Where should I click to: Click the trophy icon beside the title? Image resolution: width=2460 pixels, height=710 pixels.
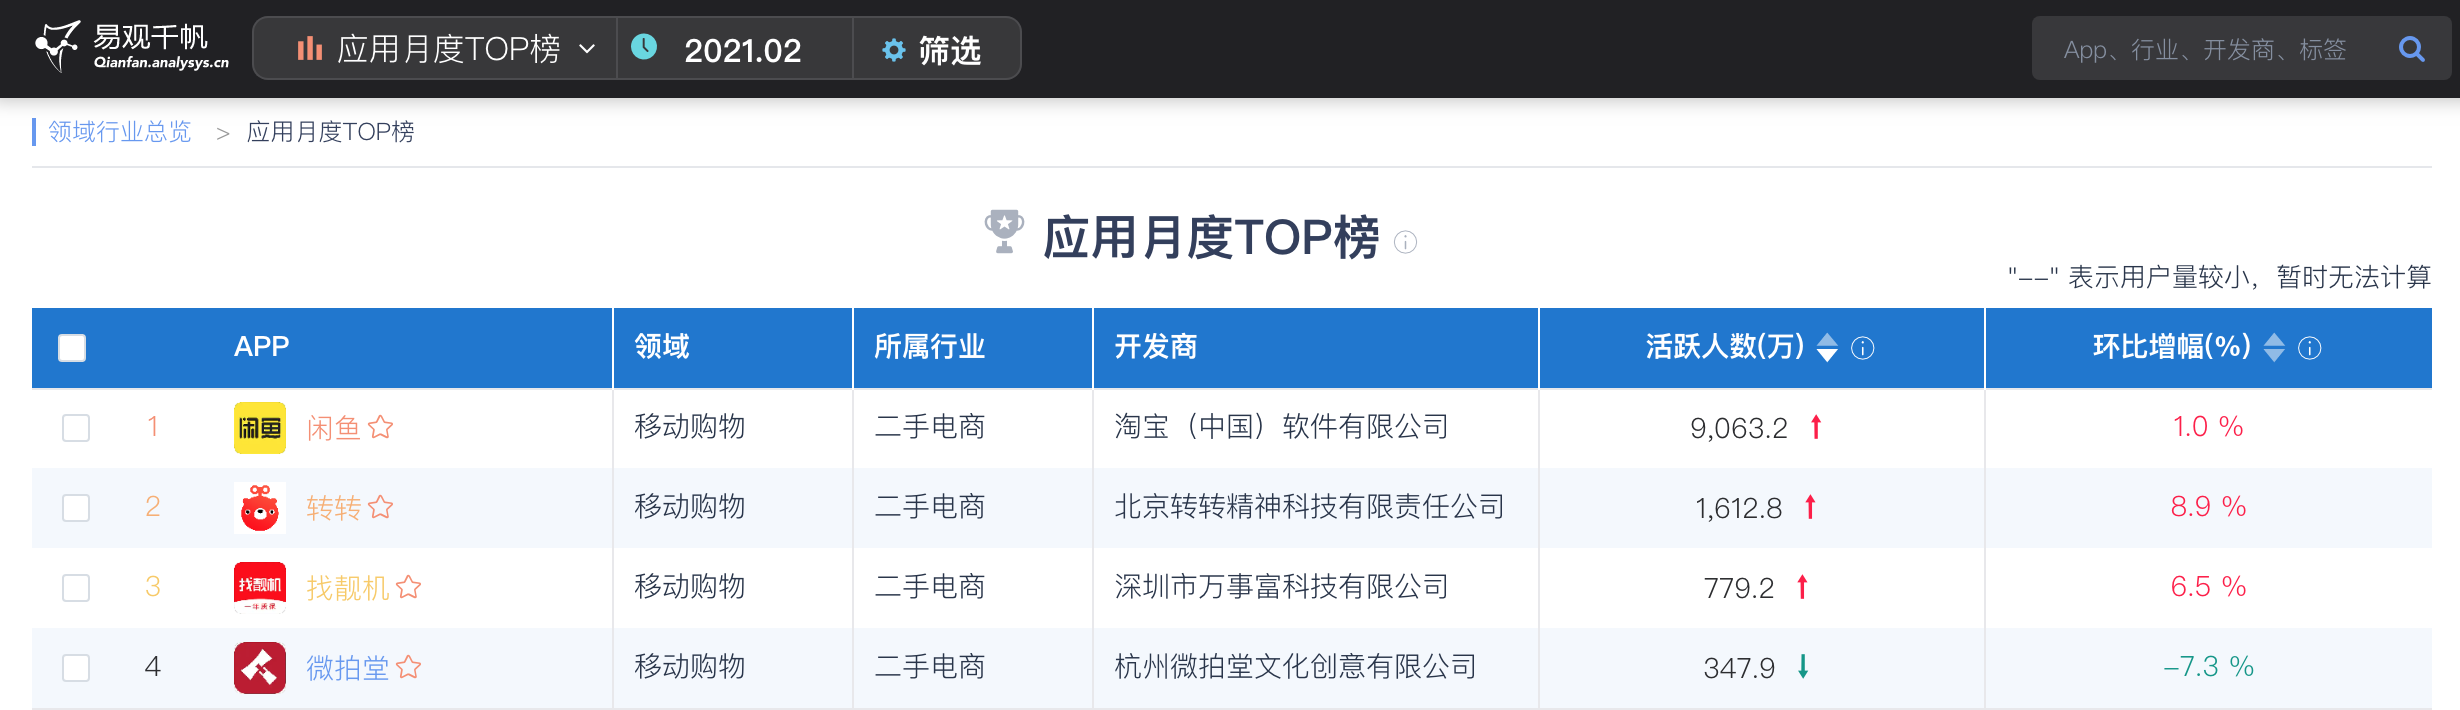click(x=1004, y=232)
